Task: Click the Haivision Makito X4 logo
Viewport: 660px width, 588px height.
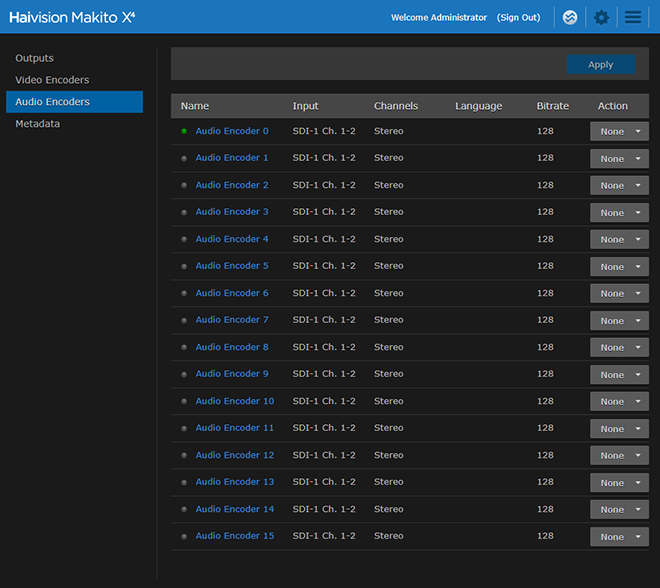Action: coord(72,17)
